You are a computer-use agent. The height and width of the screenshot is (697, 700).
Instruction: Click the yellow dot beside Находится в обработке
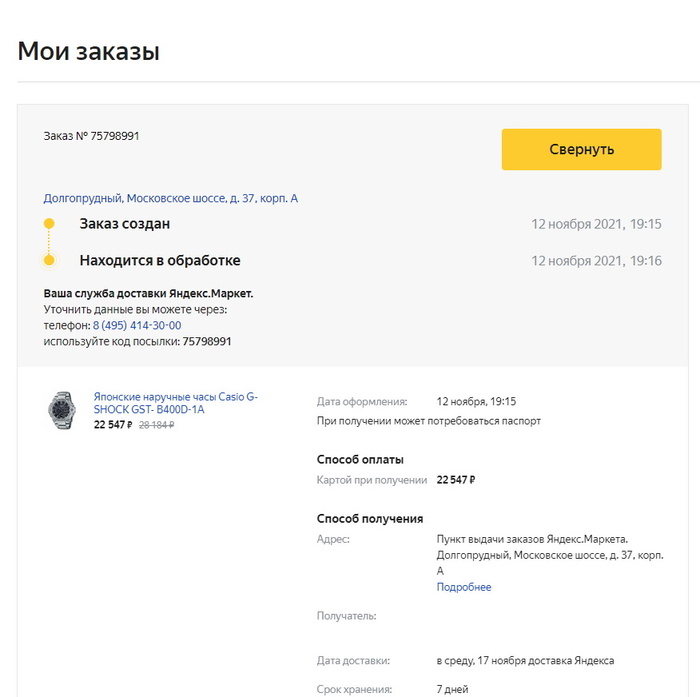(49, 261)
